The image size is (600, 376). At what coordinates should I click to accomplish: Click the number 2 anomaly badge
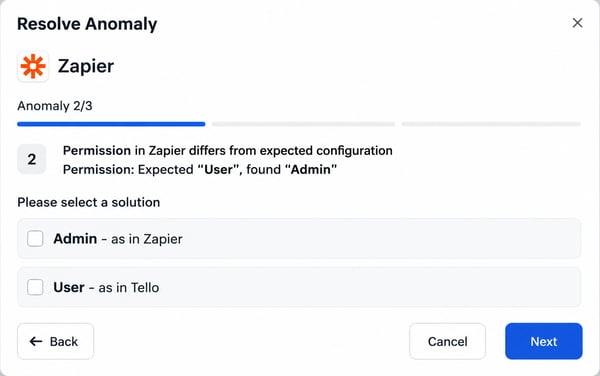(x=32, y=159)
